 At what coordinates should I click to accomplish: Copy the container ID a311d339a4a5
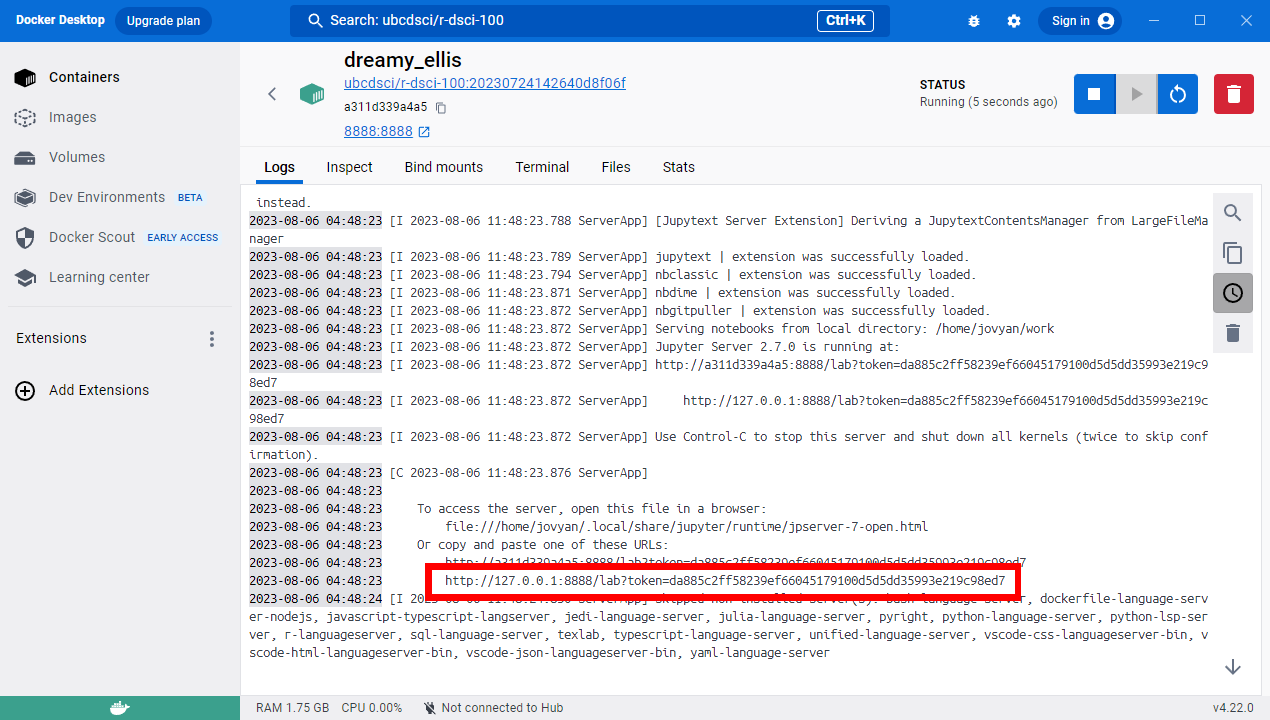(x=441, y=108)
